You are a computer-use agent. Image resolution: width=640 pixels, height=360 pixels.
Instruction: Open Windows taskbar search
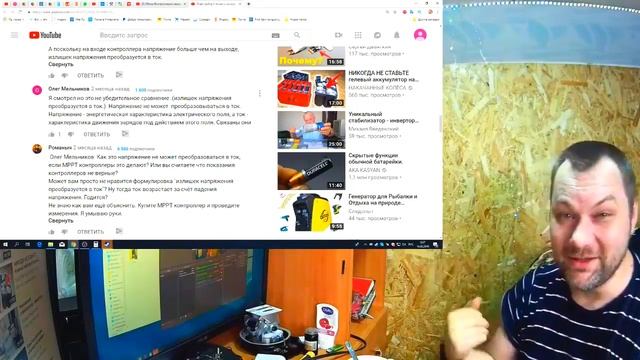pos(17,244)
